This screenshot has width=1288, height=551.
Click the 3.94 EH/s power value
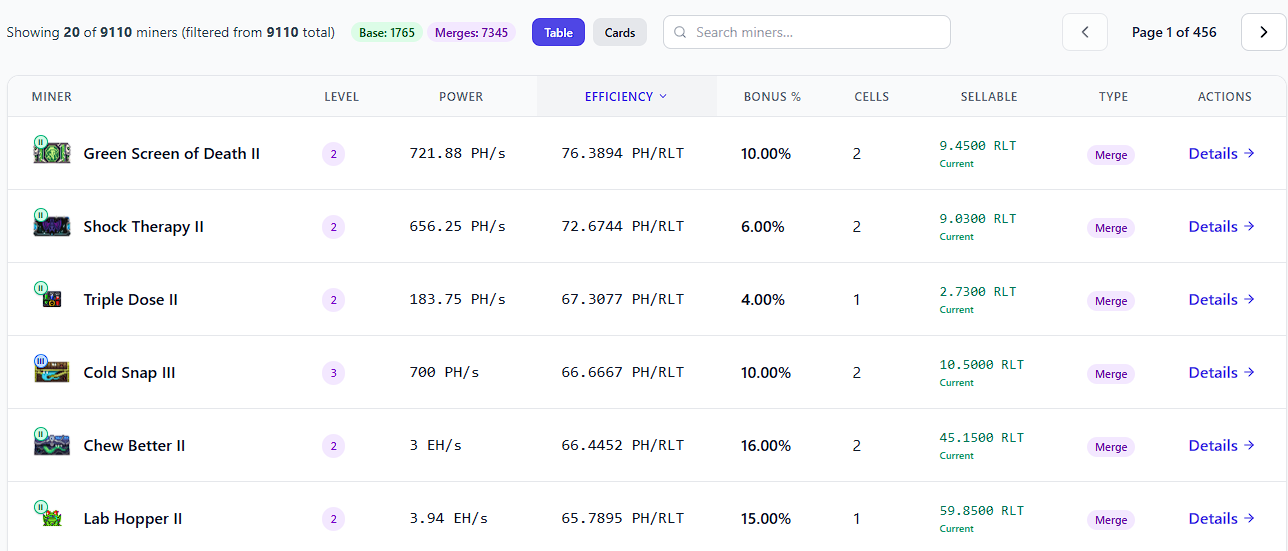click(x=449, y=518)
